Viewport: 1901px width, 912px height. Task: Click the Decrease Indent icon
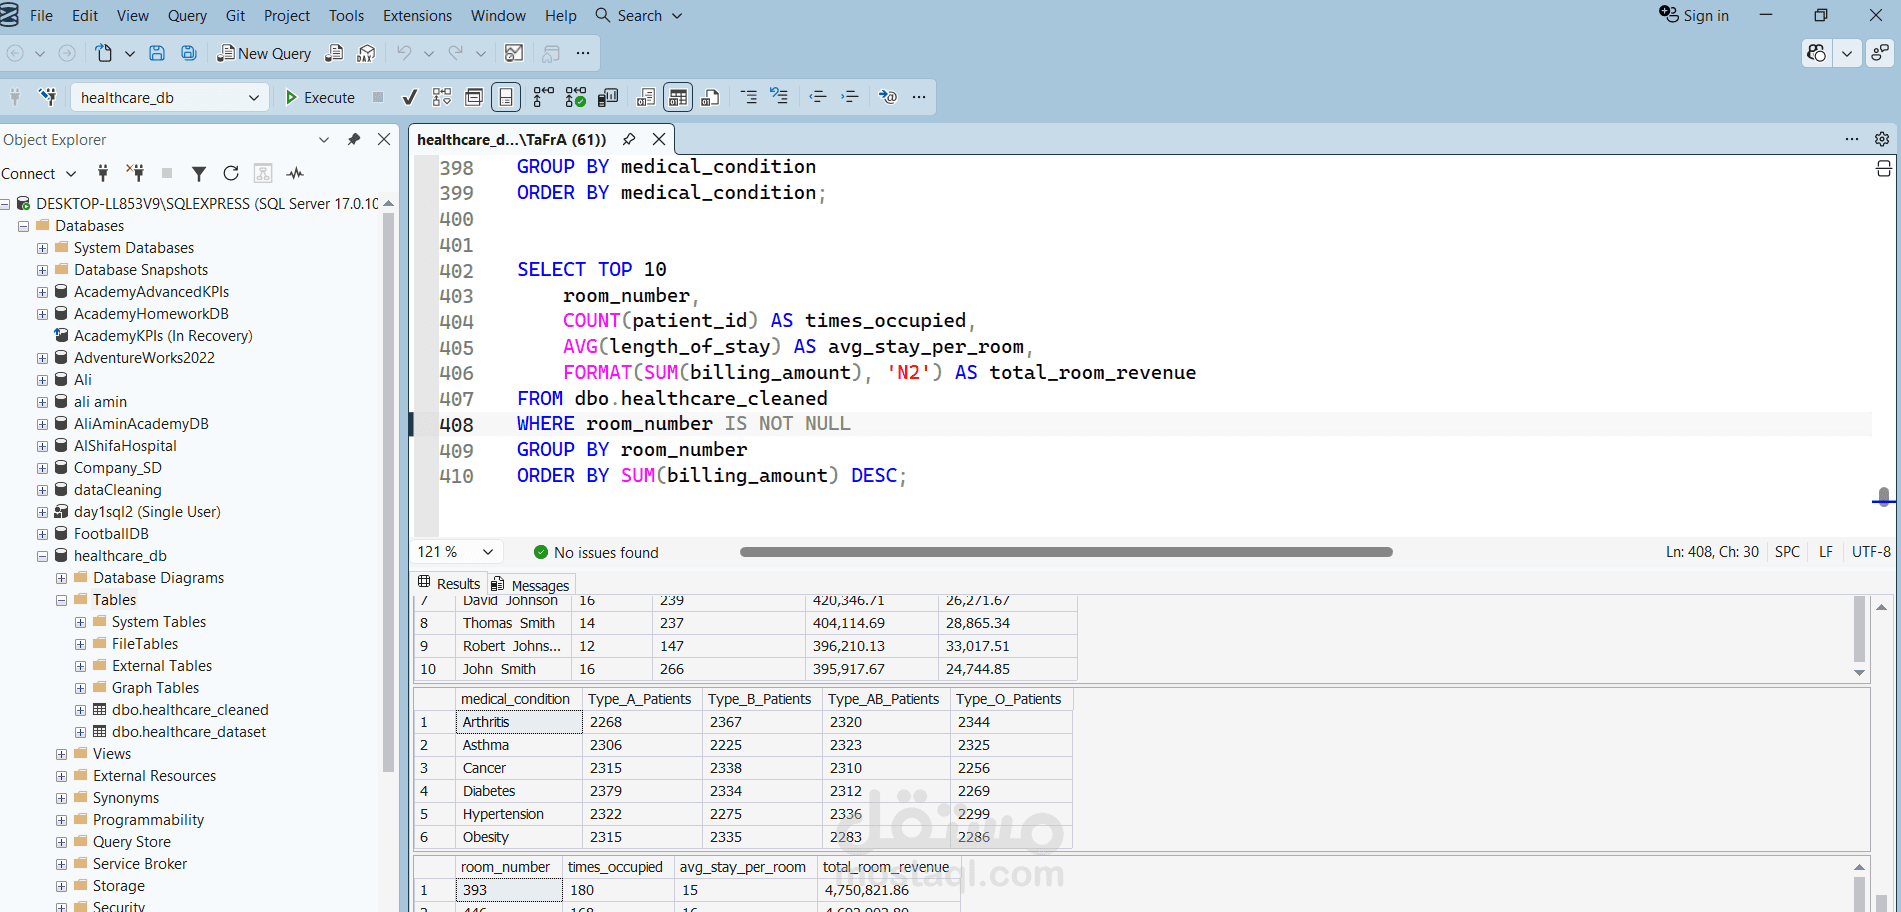[818, 97]
